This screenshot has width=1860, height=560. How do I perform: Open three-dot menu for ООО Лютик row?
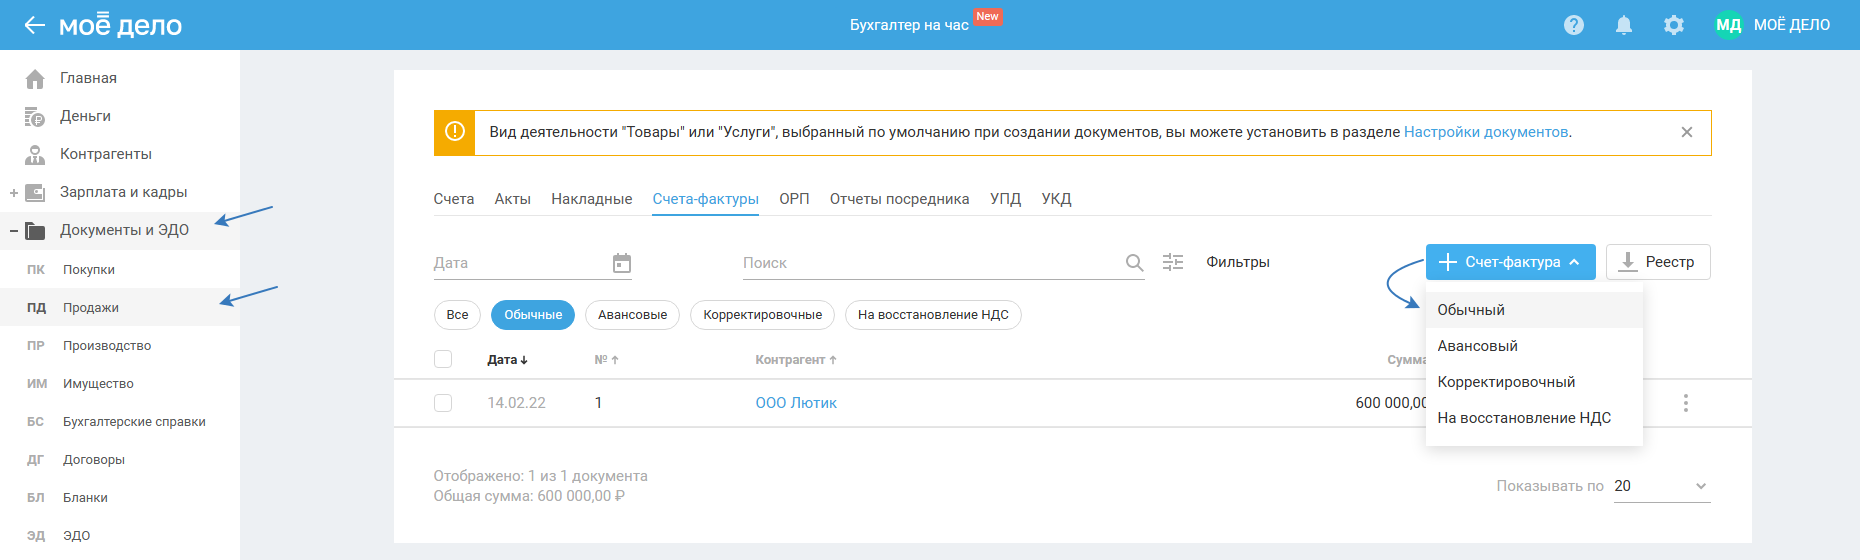1686,403
